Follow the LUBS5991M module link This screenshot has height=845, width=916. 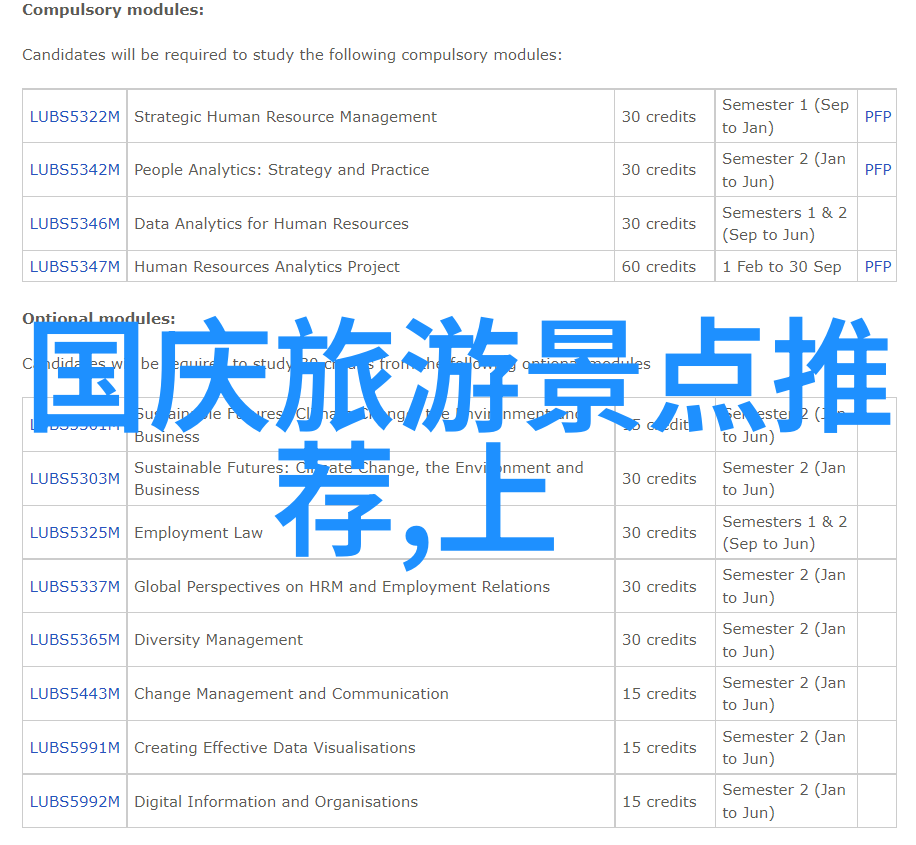click(x=75, y=748)
